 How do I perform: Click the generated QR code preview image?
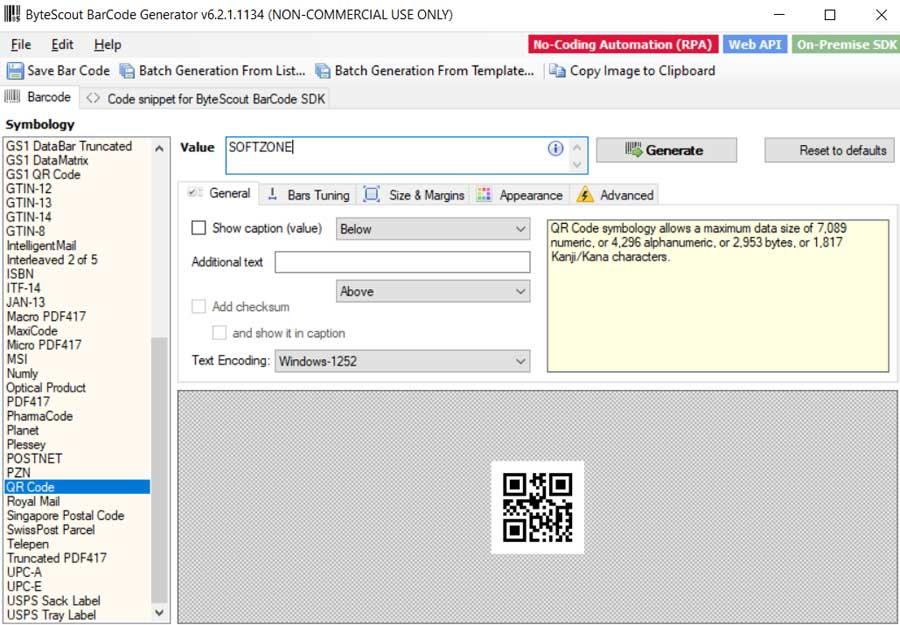pos(538,507)
